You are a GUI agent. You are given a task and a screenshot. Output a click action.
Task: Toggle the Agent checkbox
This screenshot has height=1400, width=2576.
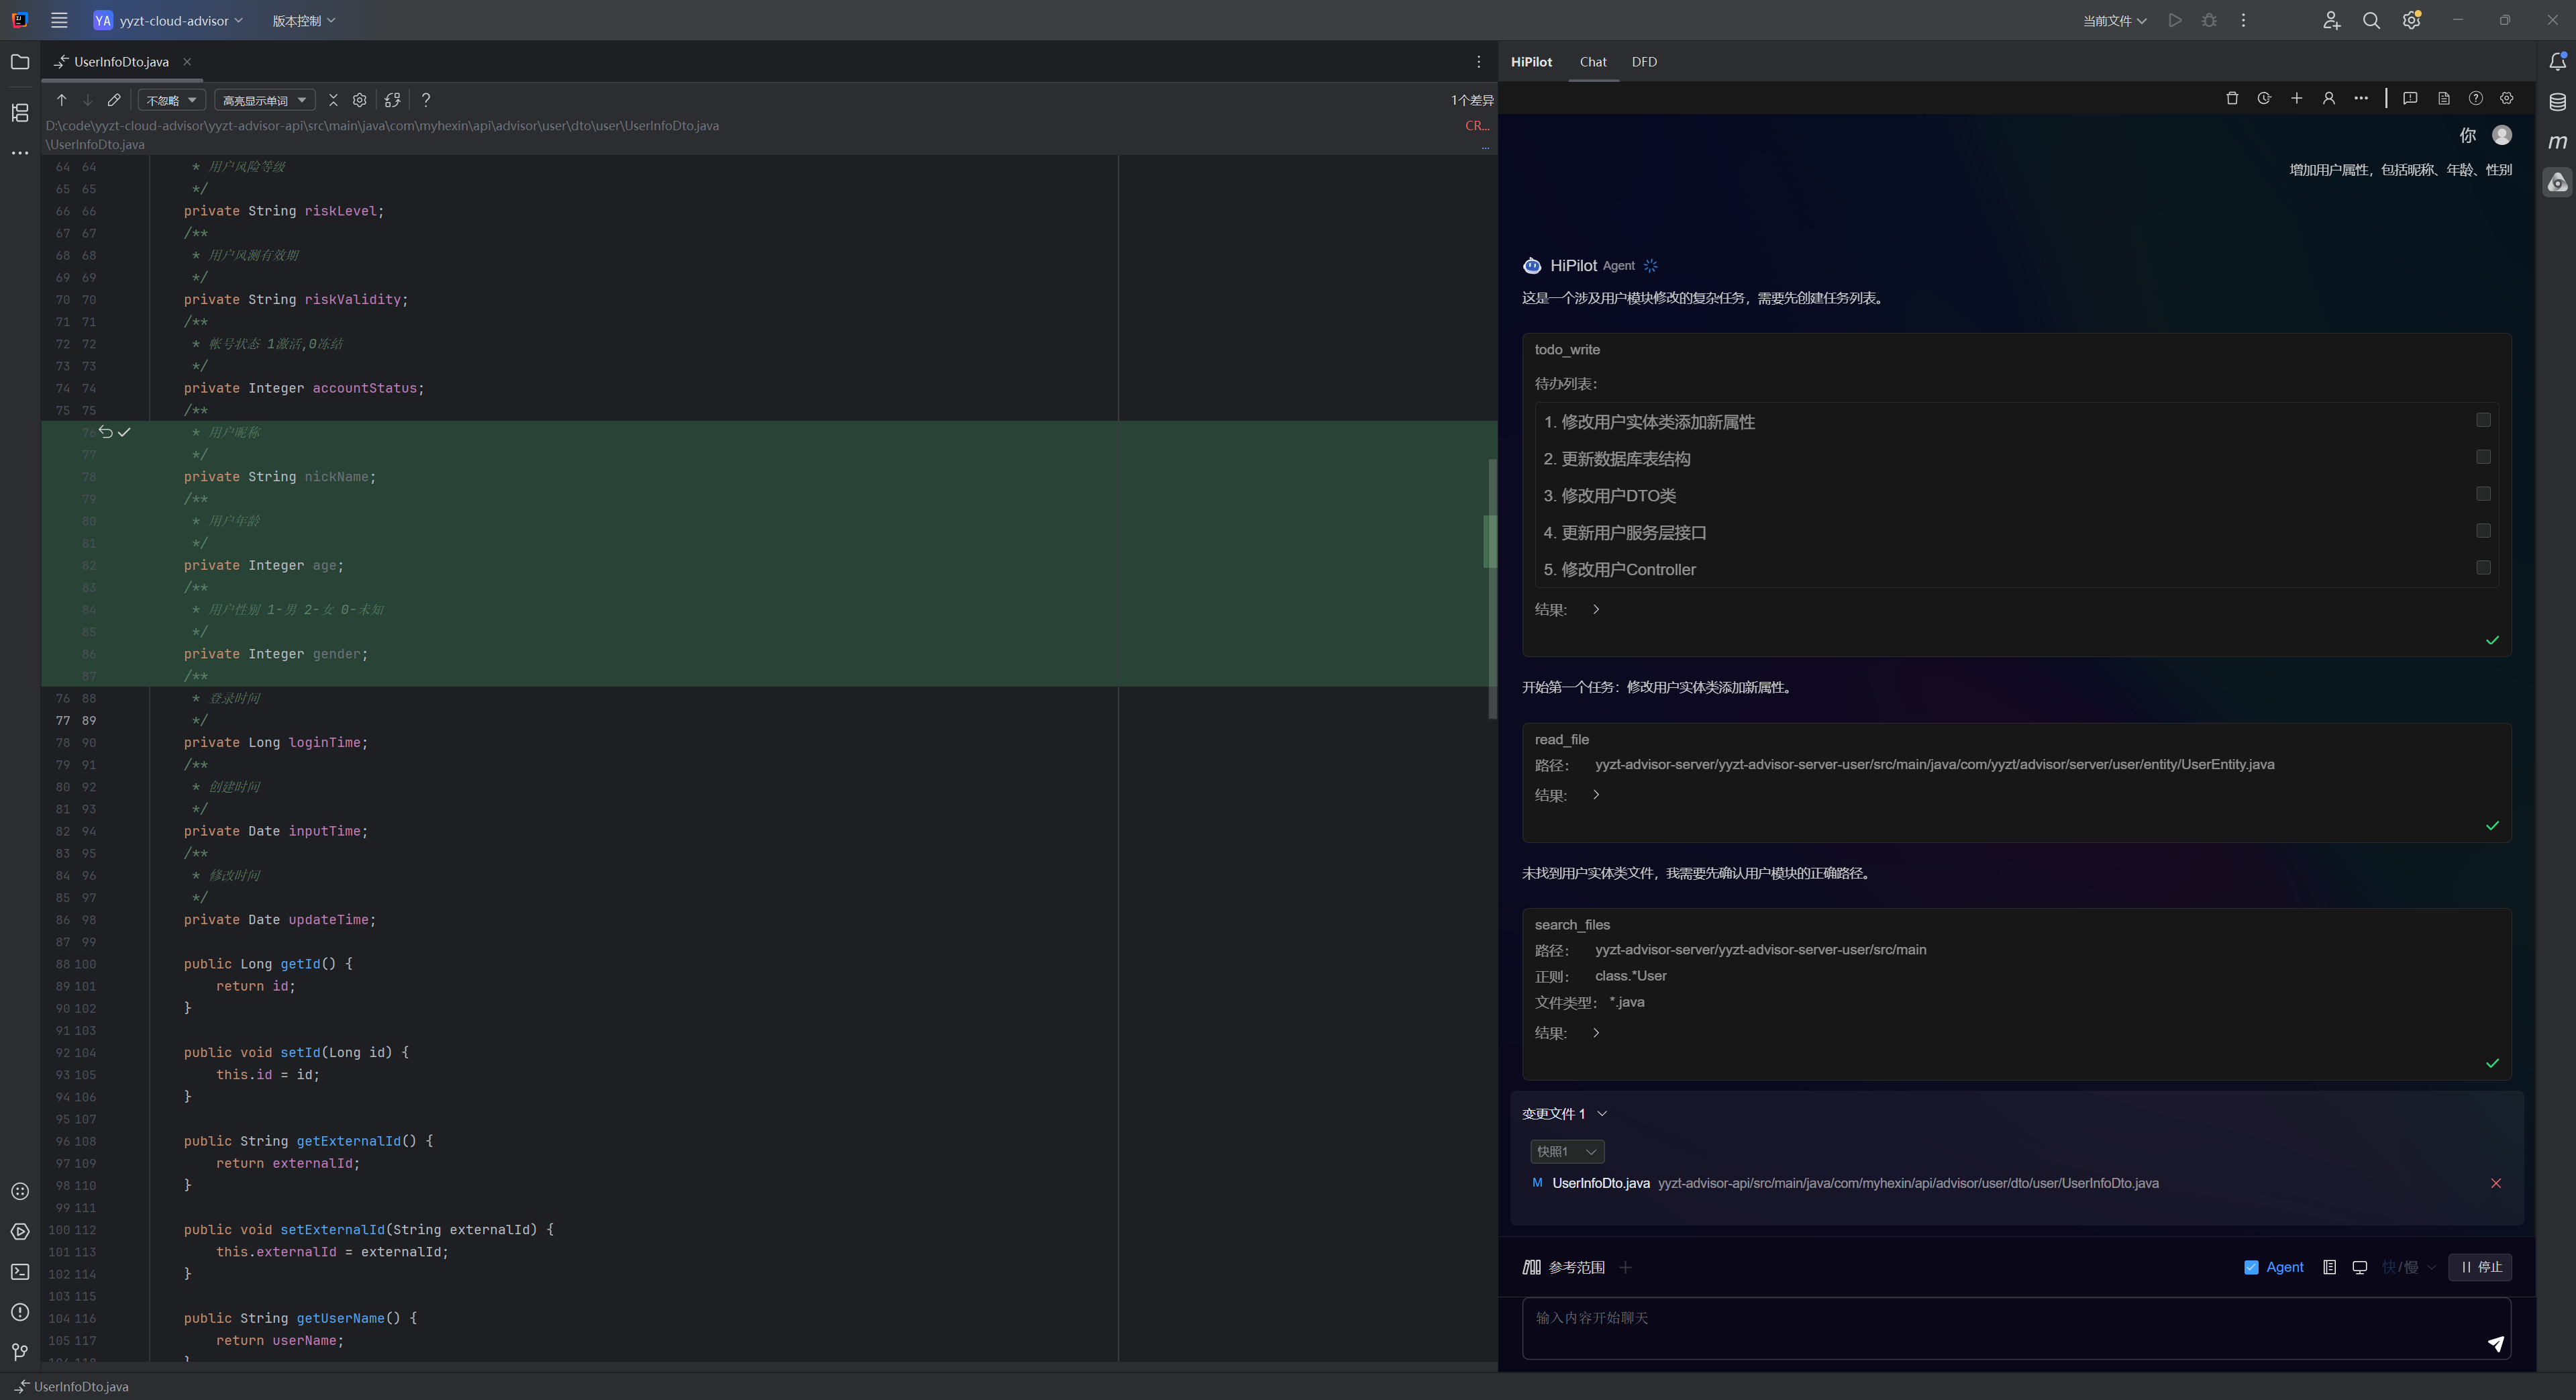(x=2251, y=1267)
